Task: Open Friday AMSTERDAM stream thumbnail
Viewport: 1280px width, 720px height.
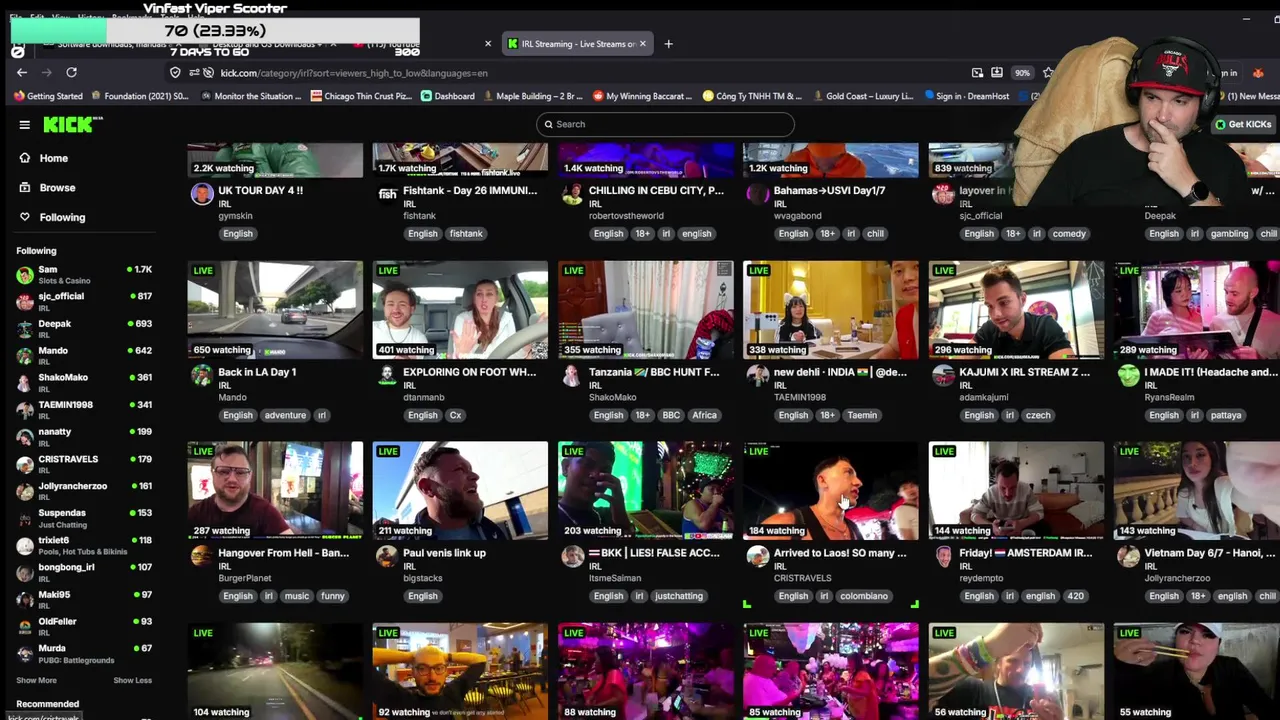Action: tap(1016, 490)
